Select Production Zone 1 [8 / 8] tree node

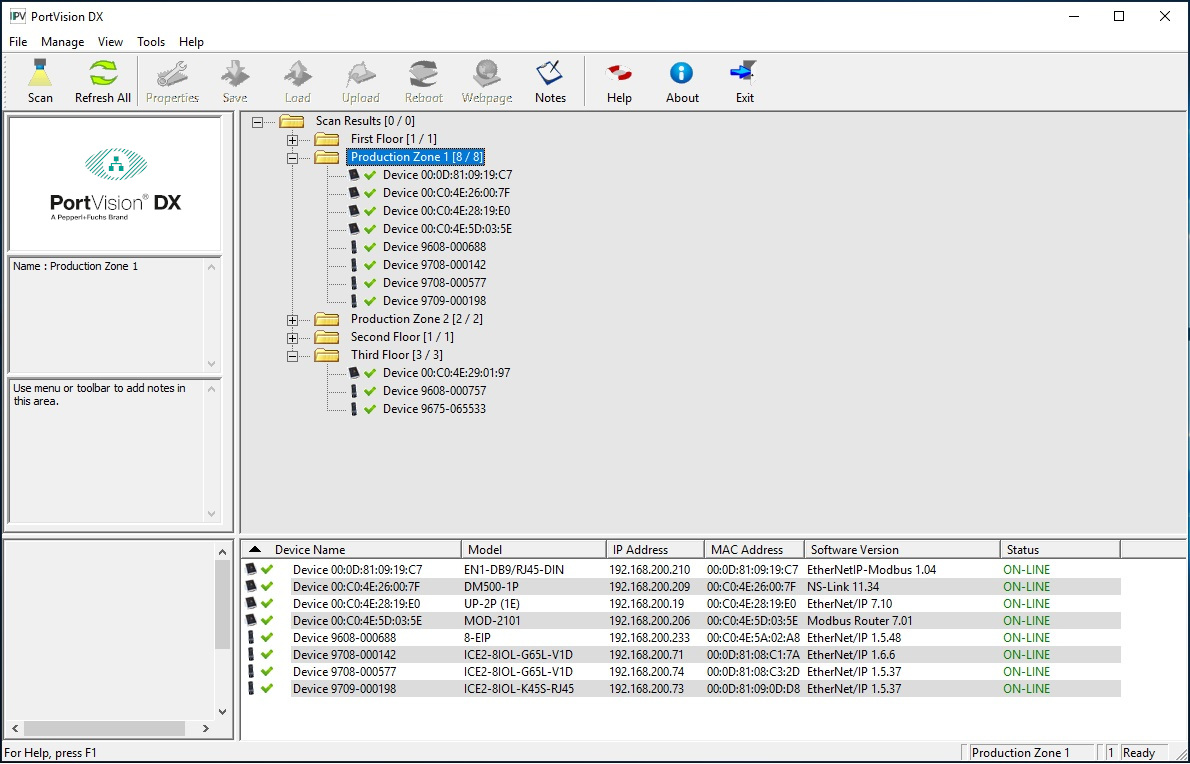(416, 157)
